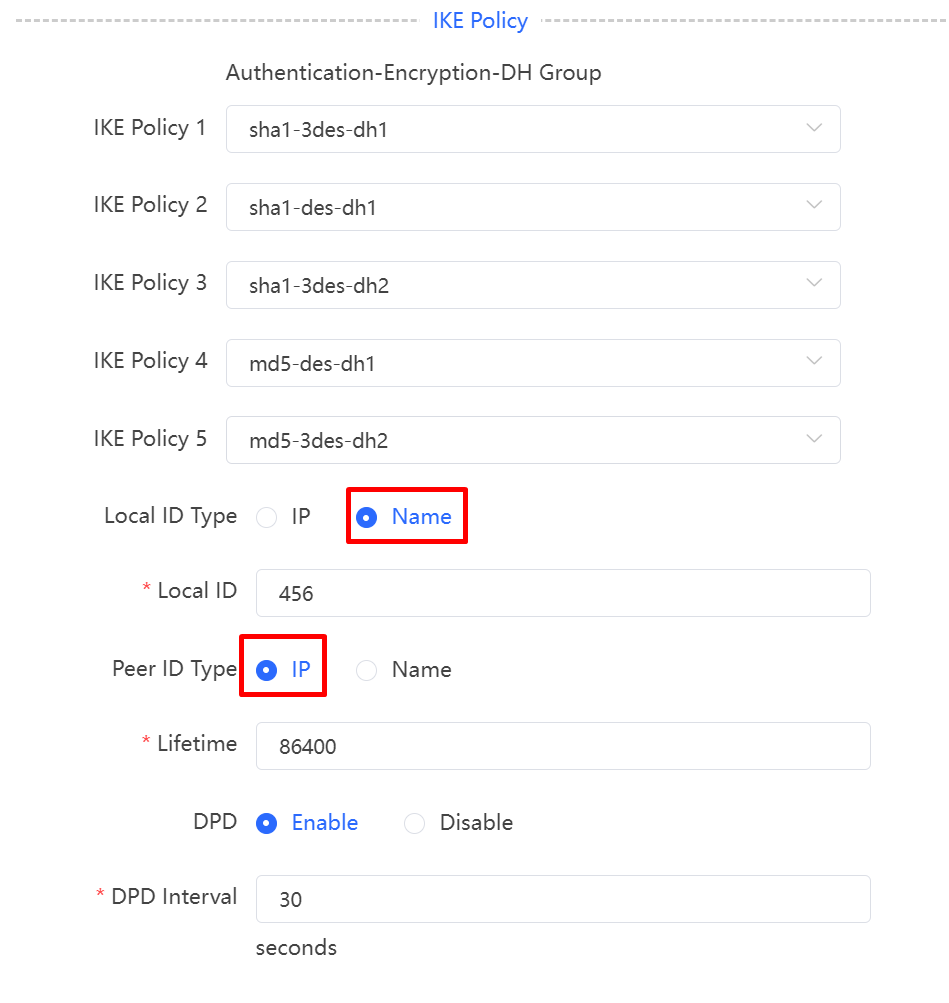The height and width of the screenshot is (1003, 949).
Task: Open the sha1-3des-dh2 selection box
Action: 533,285
